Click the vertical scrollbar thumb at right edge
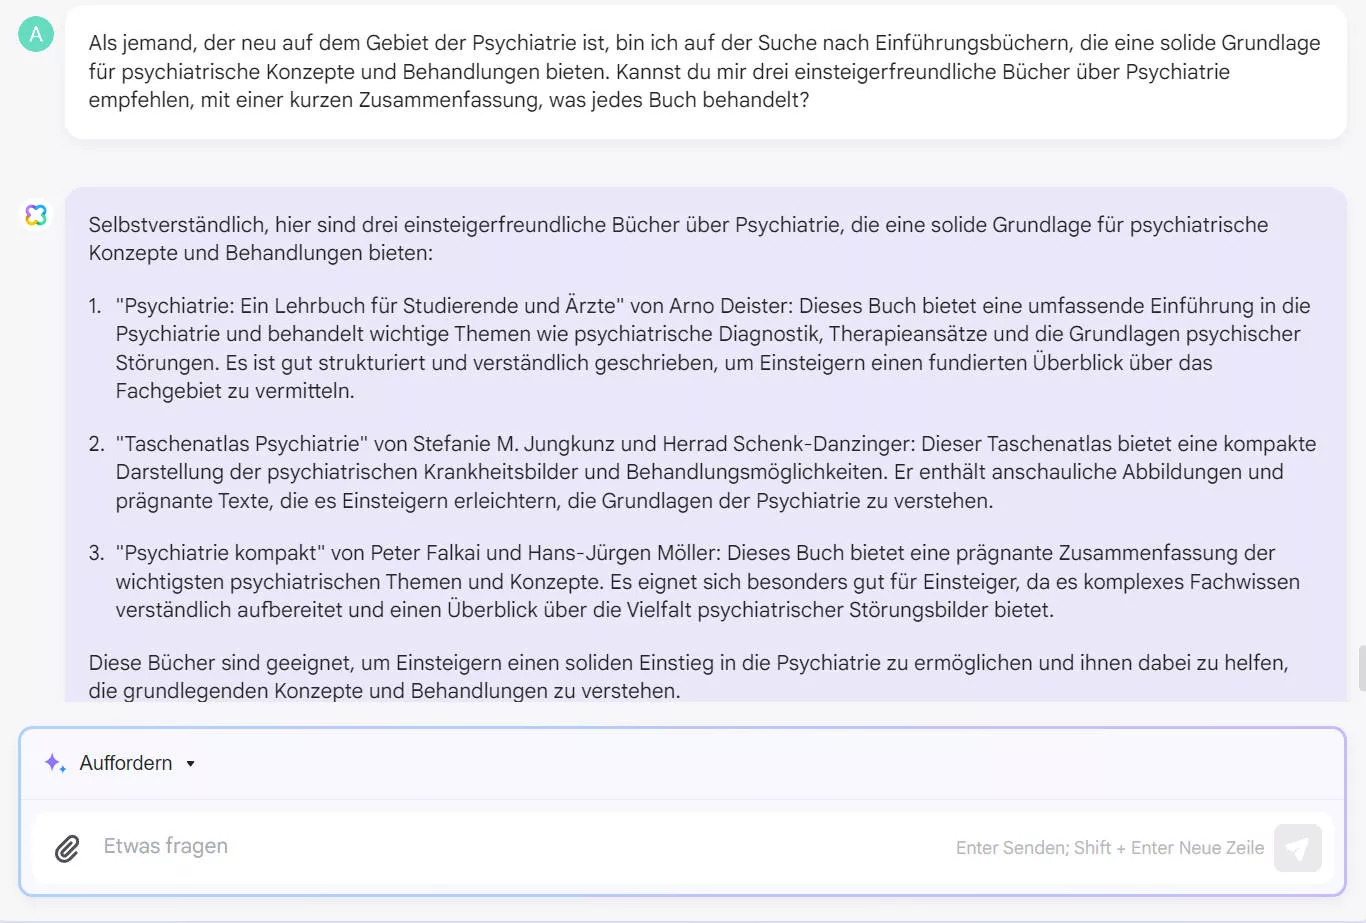1366x923 pixels. (1362, 668)
